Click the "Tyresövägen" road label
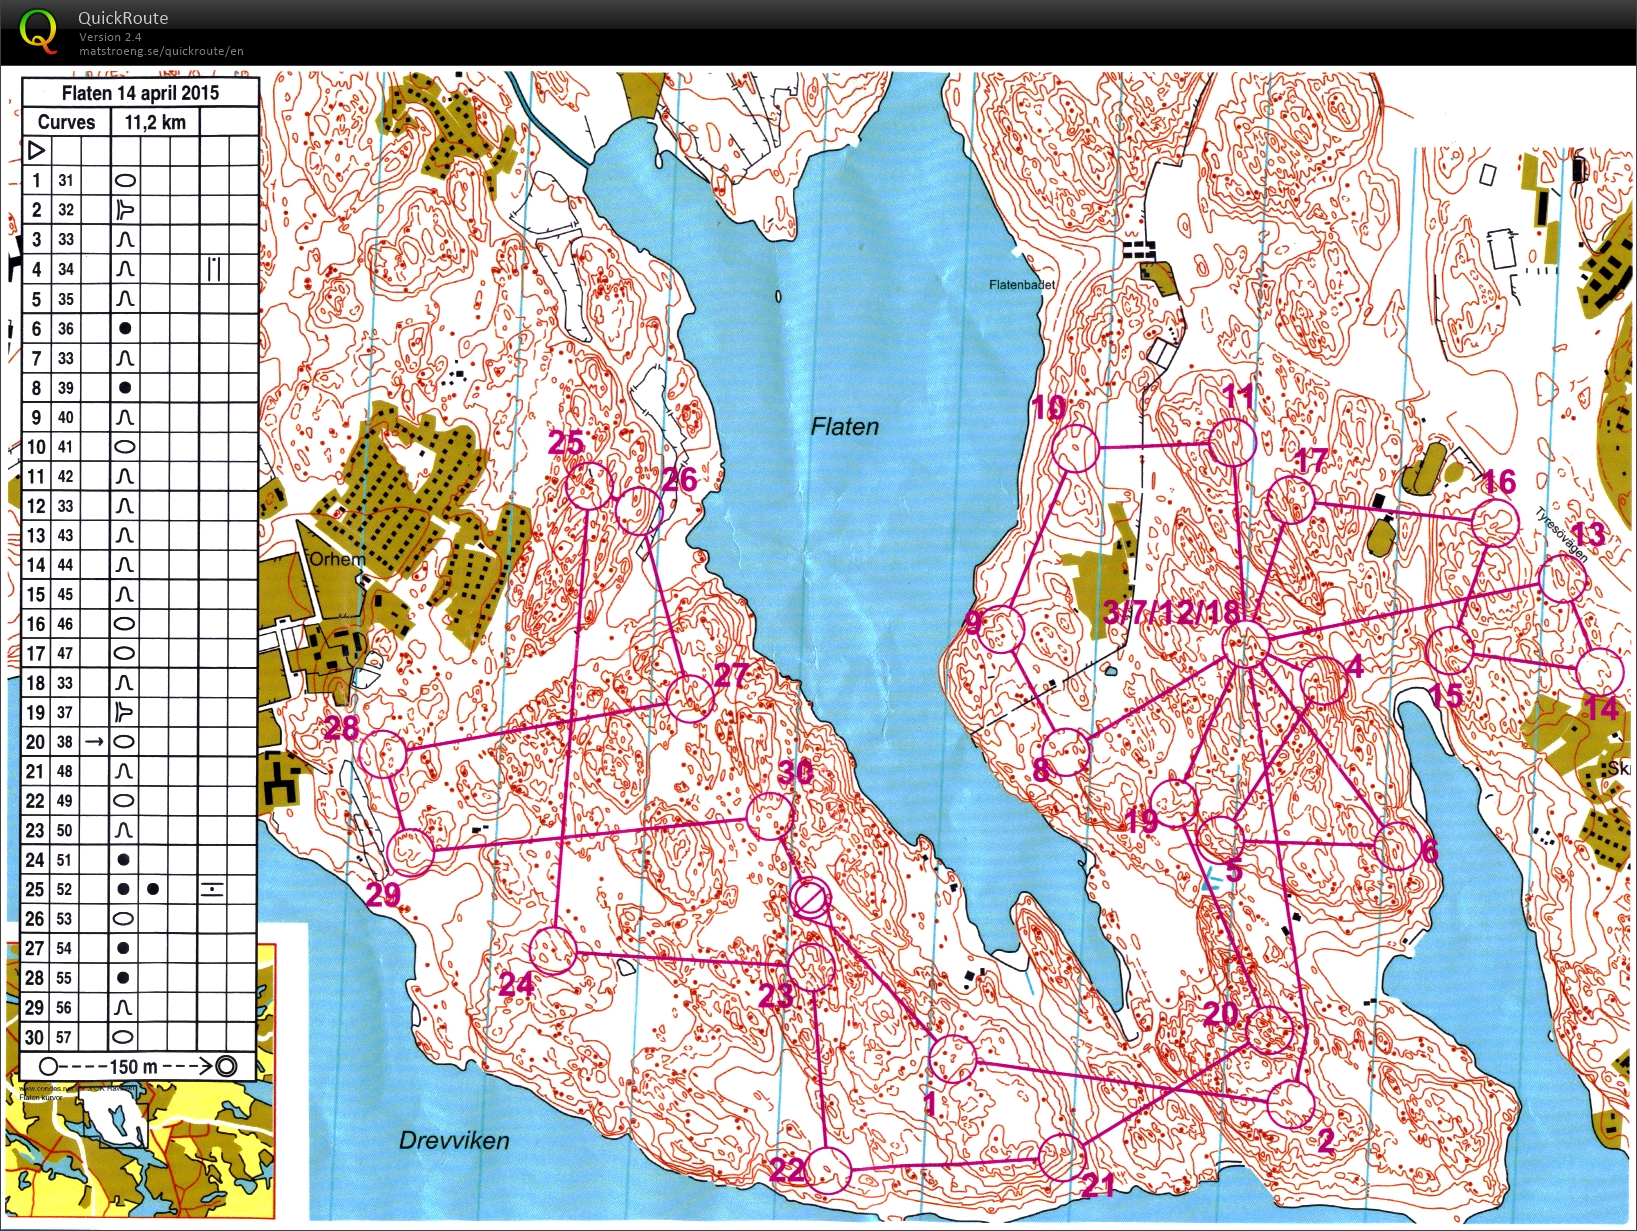 1560,535
